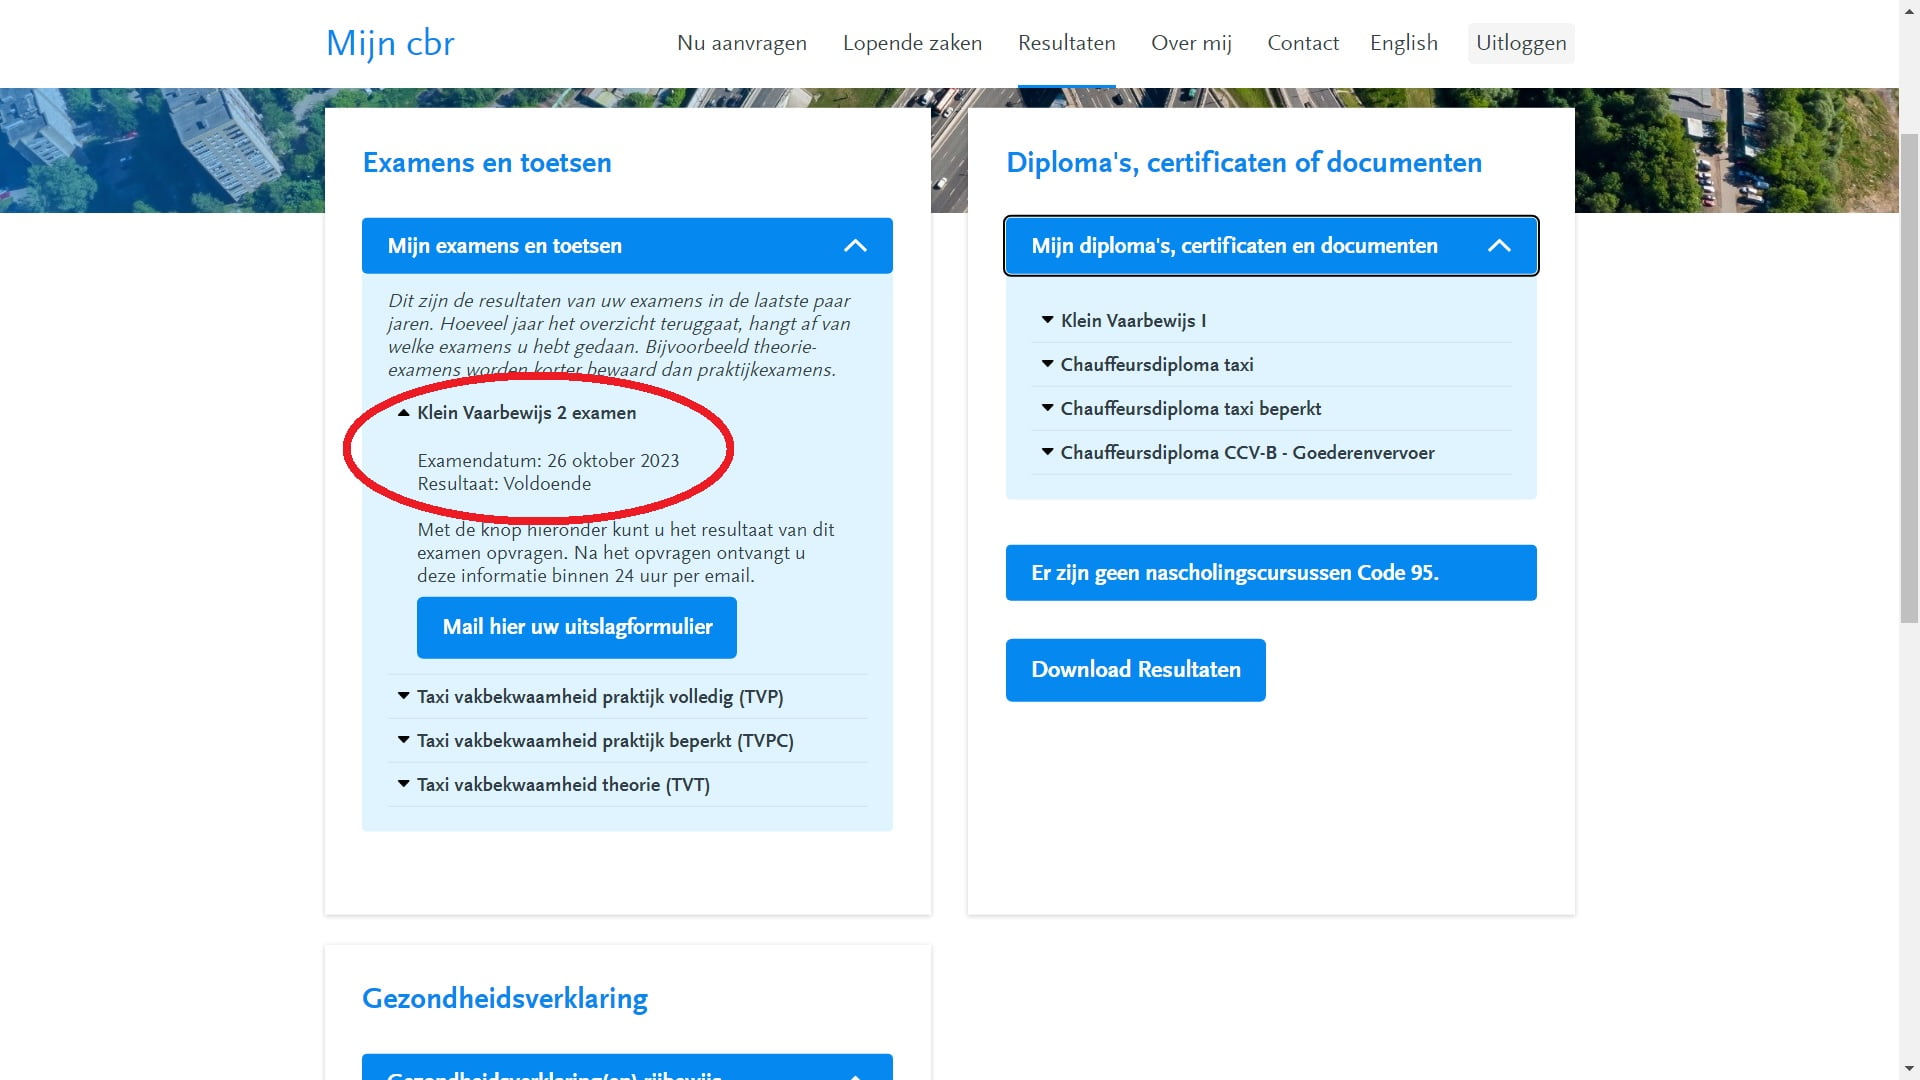Click the Uitloggen button
This screenshot has width=1920, height=1080.
click(x=1520, y=43)
